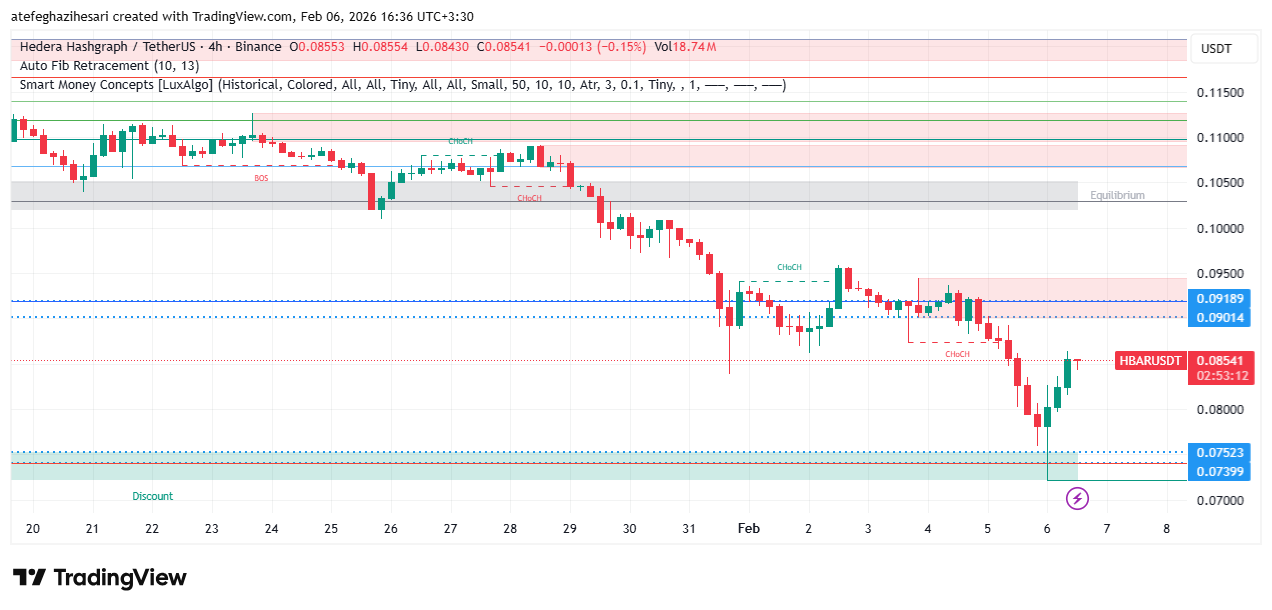Viewport: 1272px width, 610px height.
Task: Click the date 29 on time axis
Action: tap(569, 529)
